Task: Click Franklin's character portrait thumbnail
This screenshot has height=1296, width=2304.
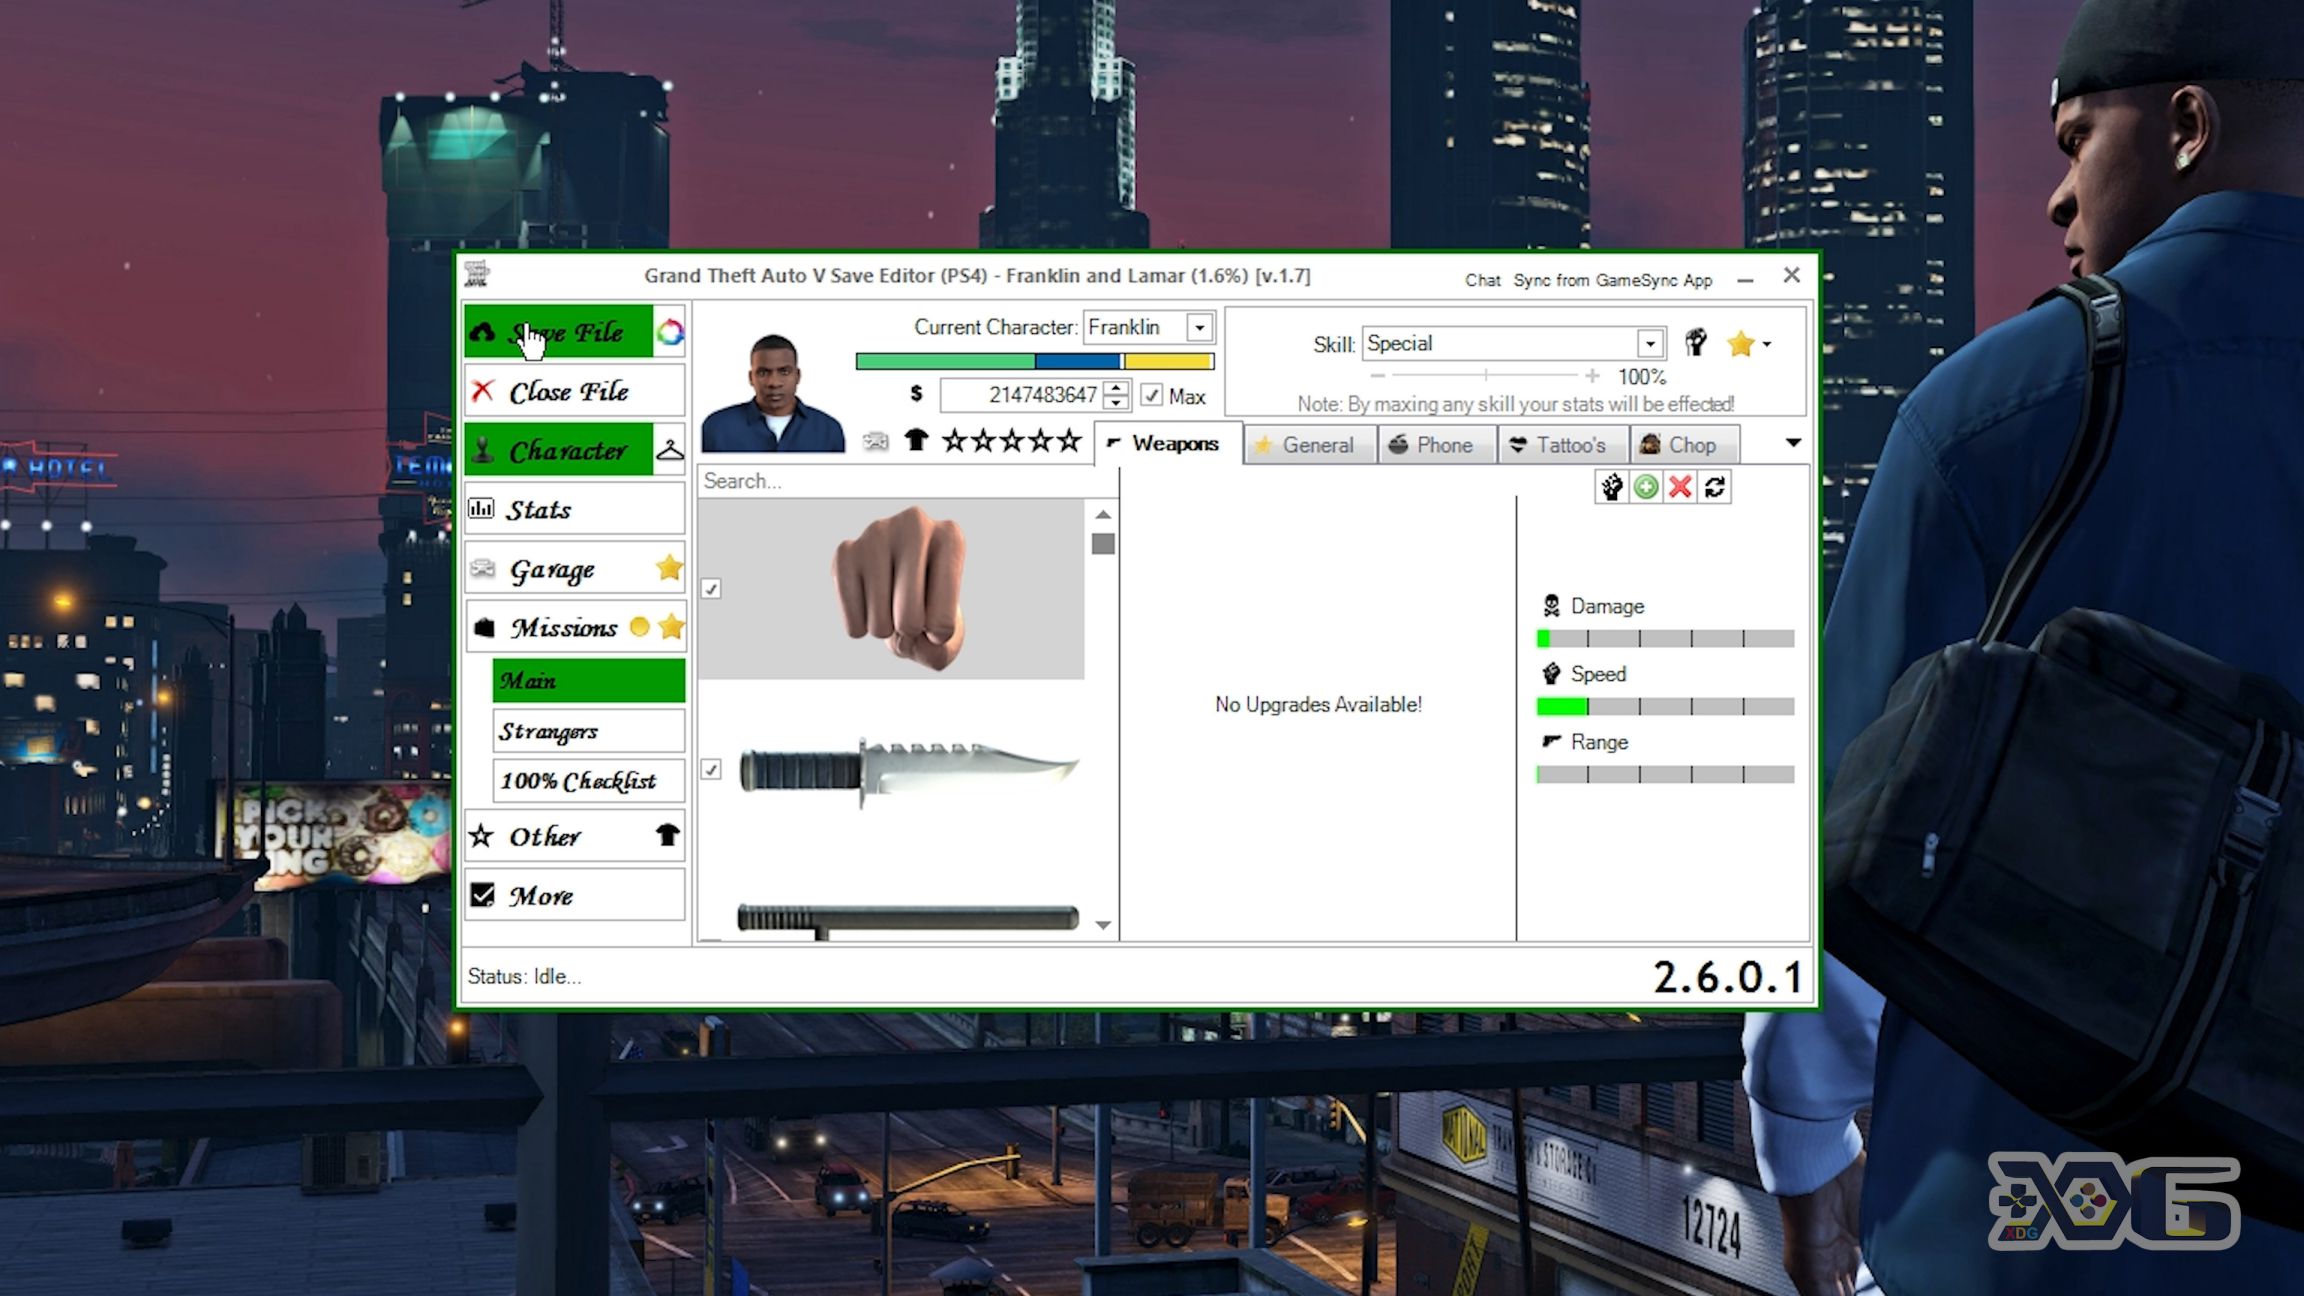Action: click(x=773, y=392)
